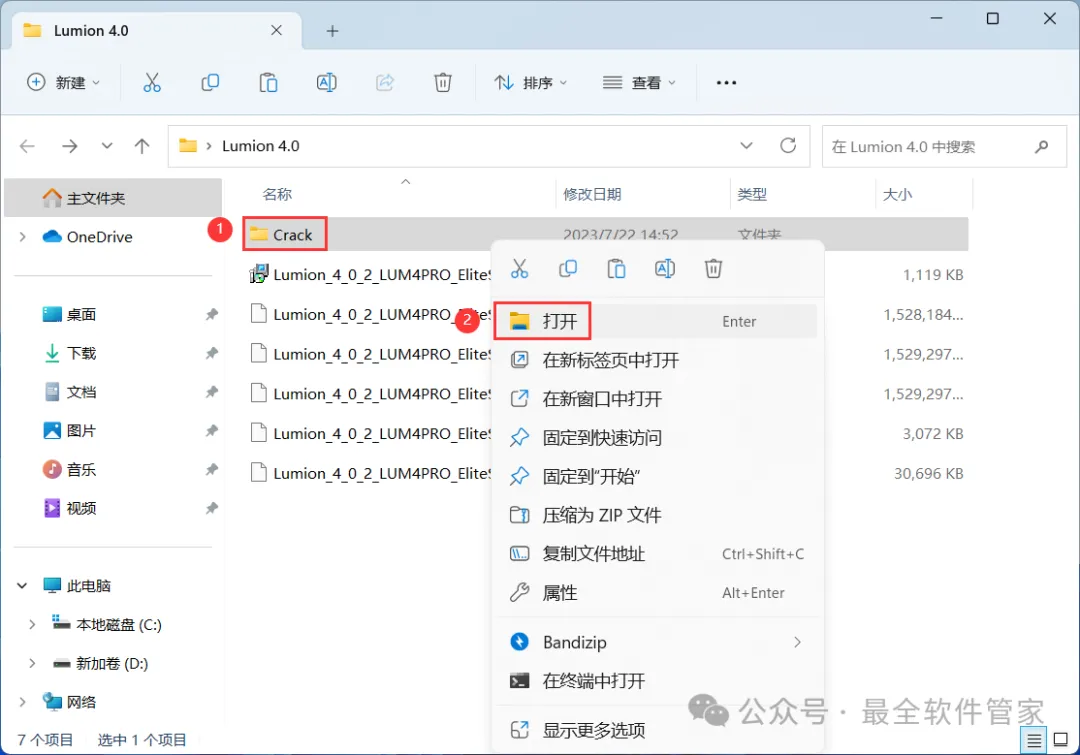Select 显示更多选项 menu entry

click(x=657, y=730)
